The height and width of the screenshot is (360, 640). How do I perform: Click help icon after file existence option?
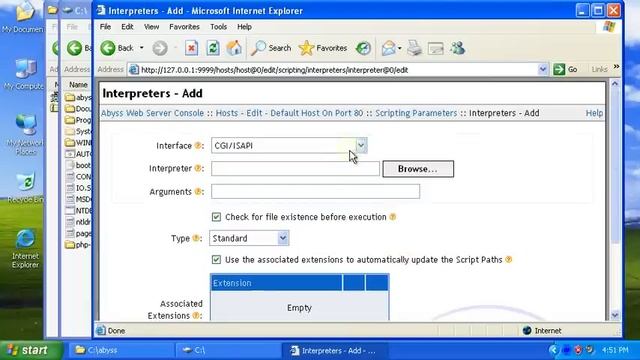tap(393, 217)
